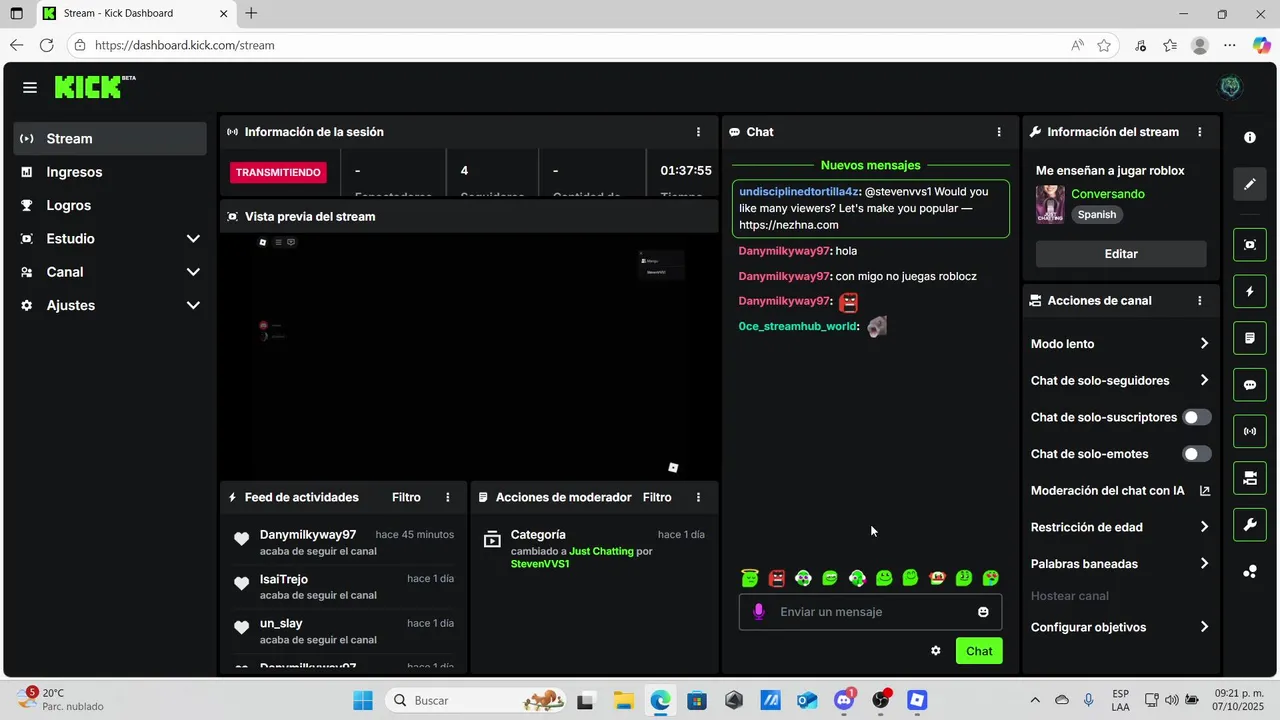The image size is (1280, 720).
Task: Toggle the broadcast session info widget icon
Action: pos(1250,432)
